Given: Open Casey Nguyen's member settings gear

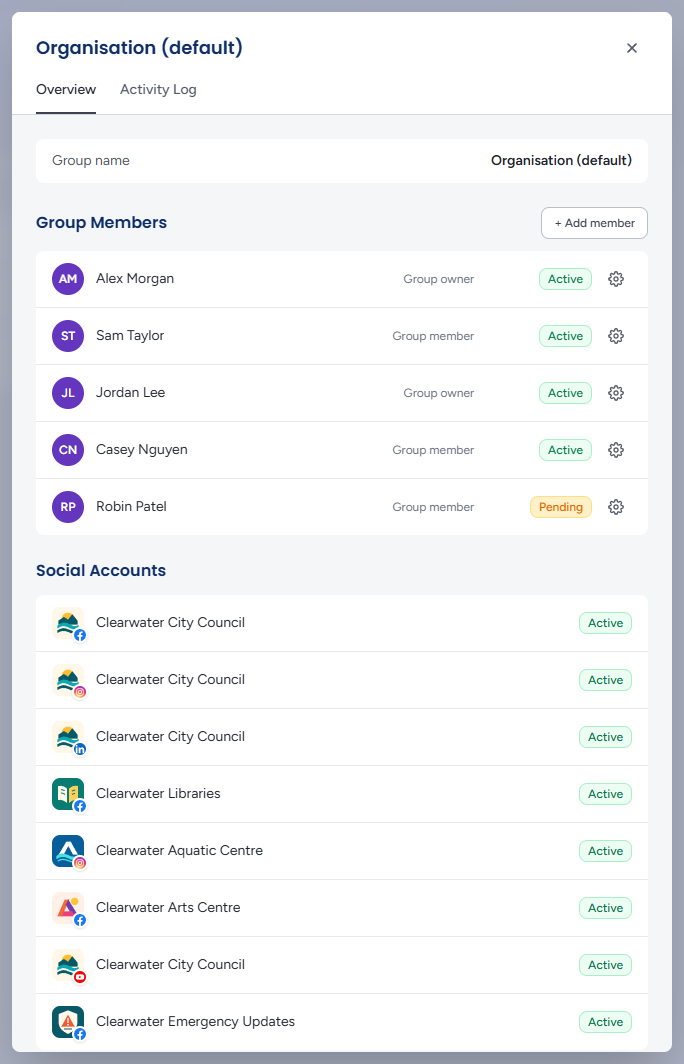Looking at the screenshot, I should [x=615, y=450].
